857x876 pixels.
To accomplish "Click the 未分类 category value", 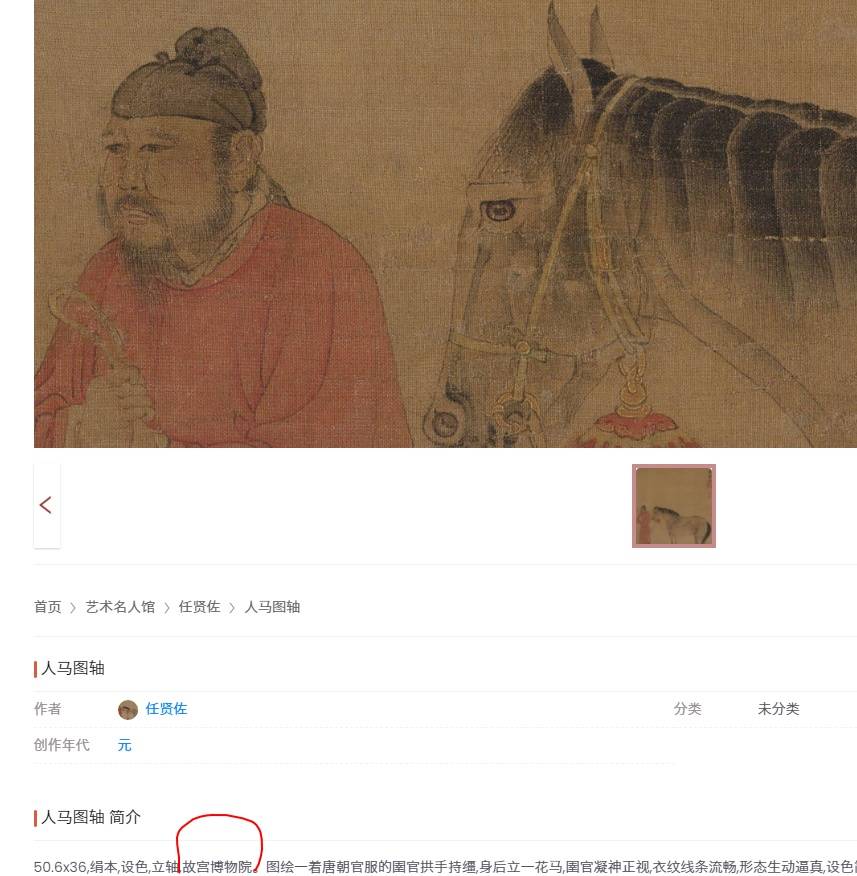I will tap(778, 709).
